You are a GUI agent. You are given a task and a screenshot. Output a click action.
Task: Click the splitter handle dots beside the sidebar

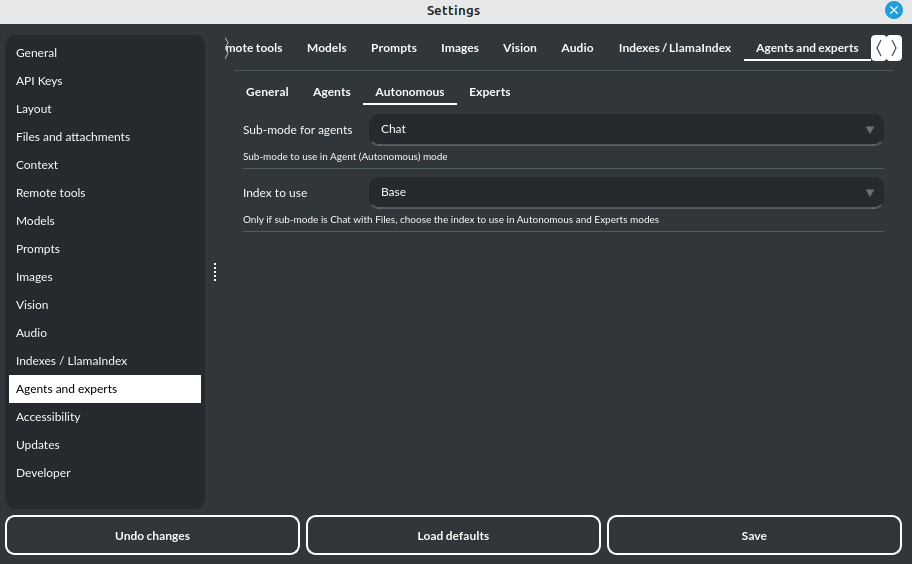pyautogui.click(x=215, y=272)
